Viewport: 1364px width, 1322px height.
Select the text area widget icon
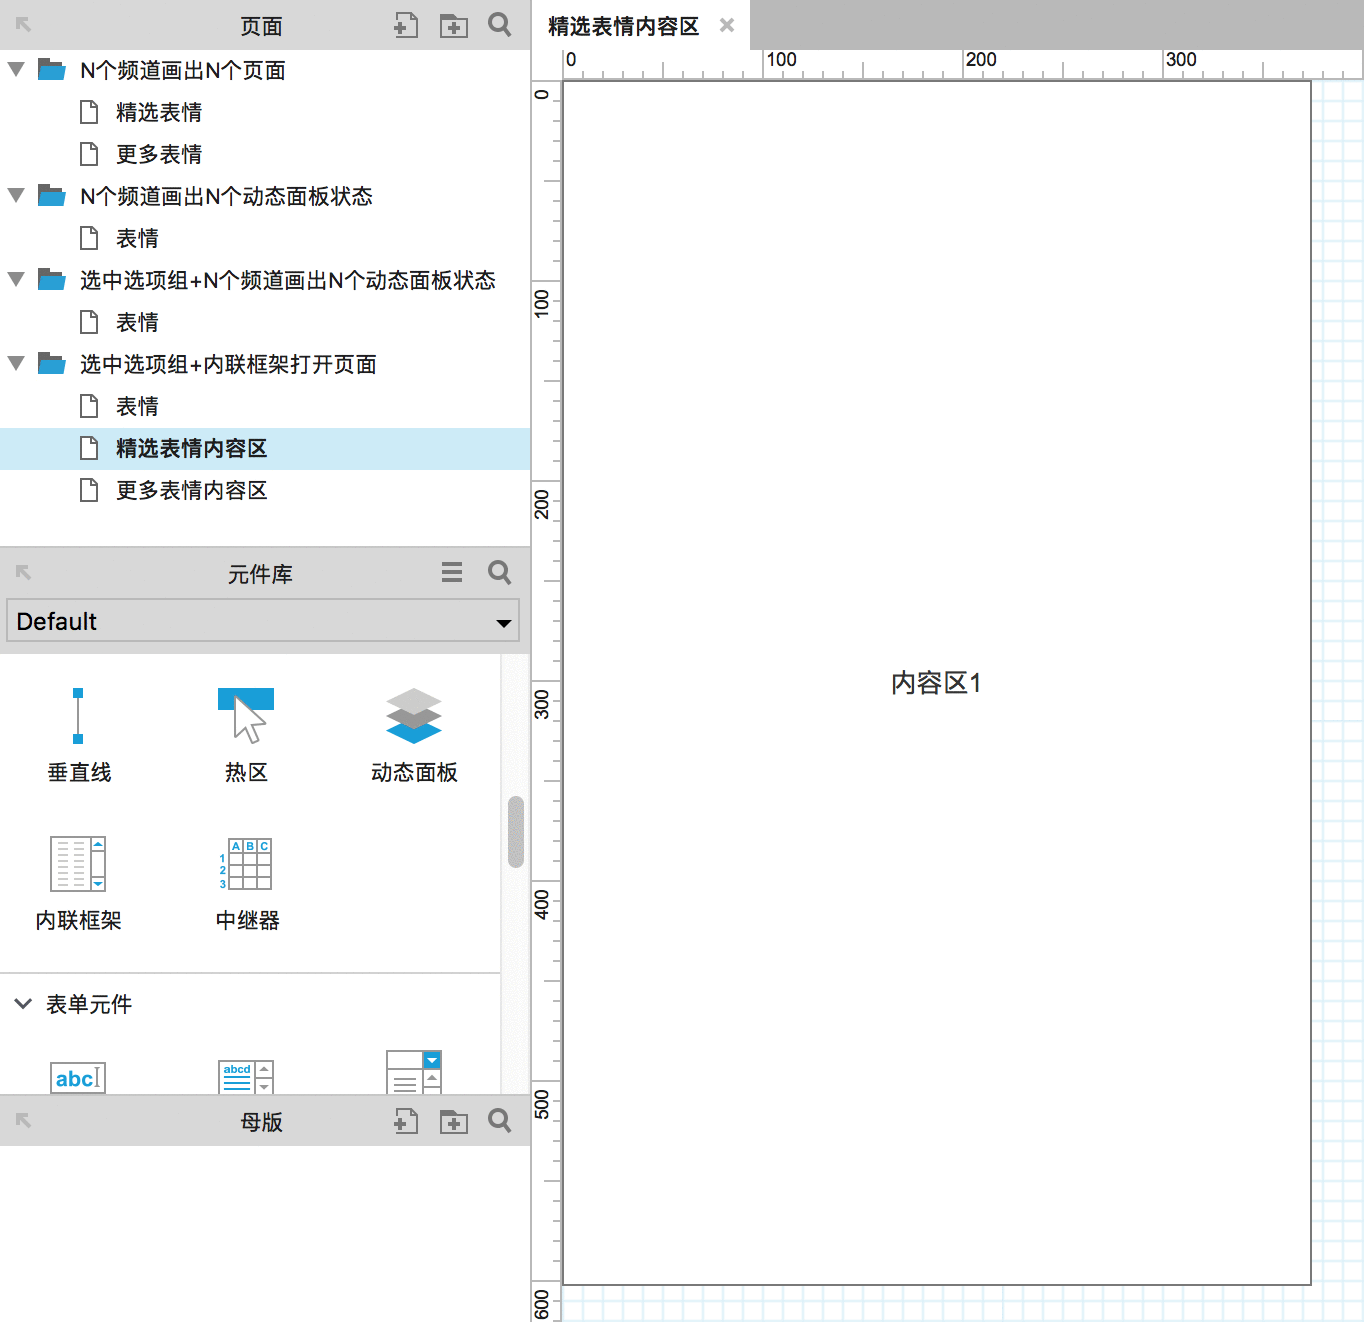coord(246,1078)
